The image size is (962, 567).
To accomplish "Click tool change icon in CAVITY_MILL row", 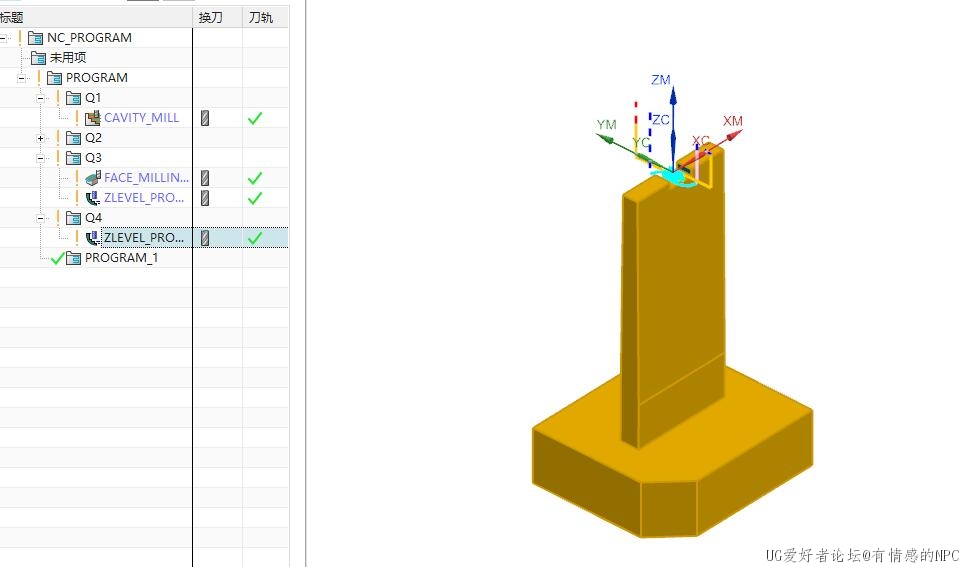I will pos(206,118).
